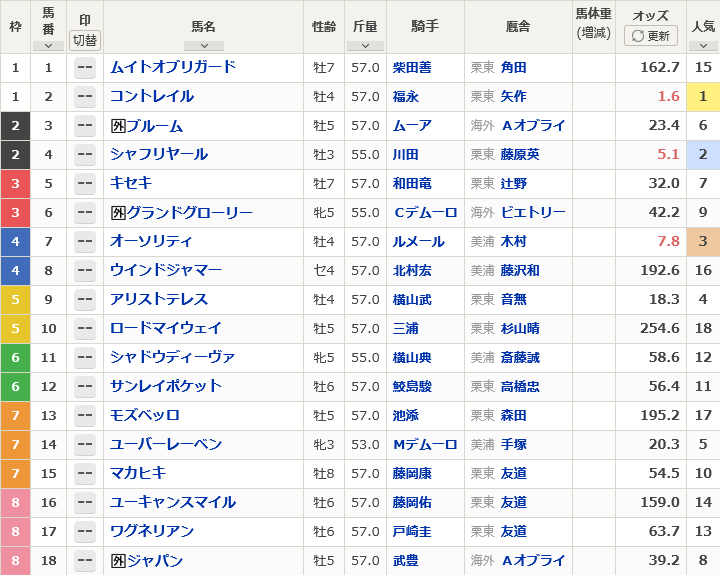720x575 pixels.
Task: Open mark selector for シャフリヤール
Action: click(x=85, y=155)
